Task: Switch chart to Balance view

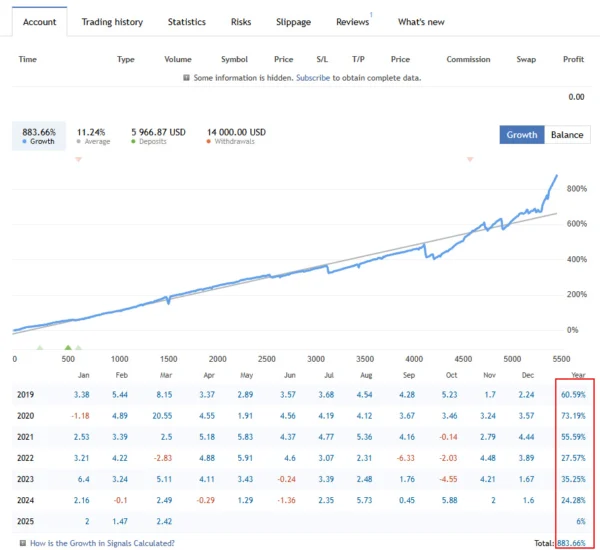Action: (x=566, y=134)
